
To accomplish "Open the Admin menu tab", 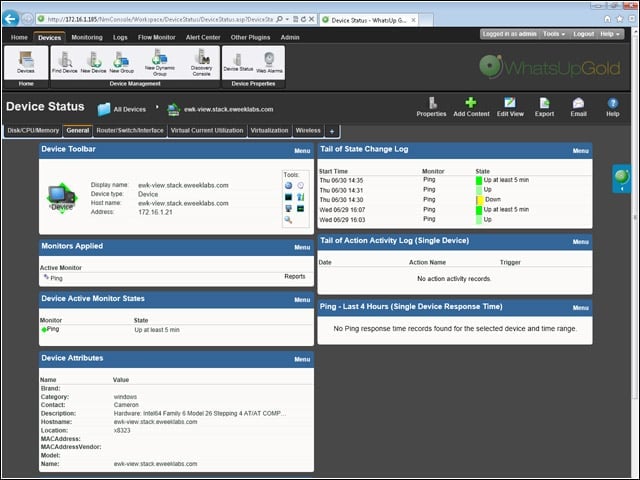I will (x=290, y=37).
